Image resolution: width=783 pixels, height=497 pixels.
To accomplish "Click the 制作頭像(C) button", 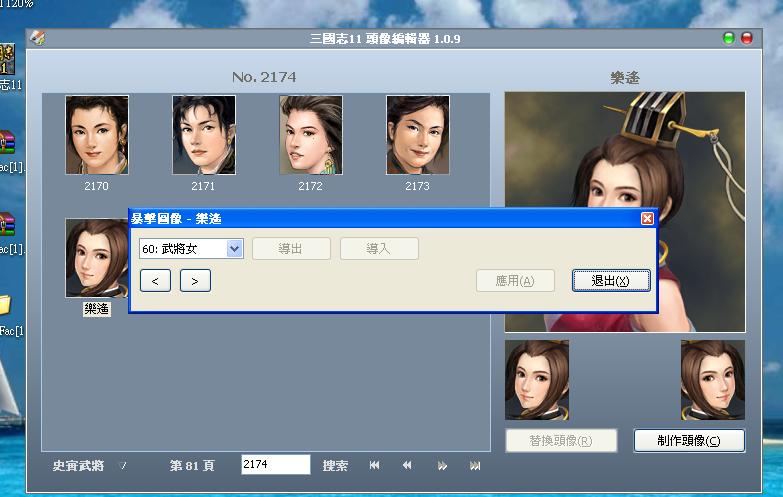I will (688, 441).
